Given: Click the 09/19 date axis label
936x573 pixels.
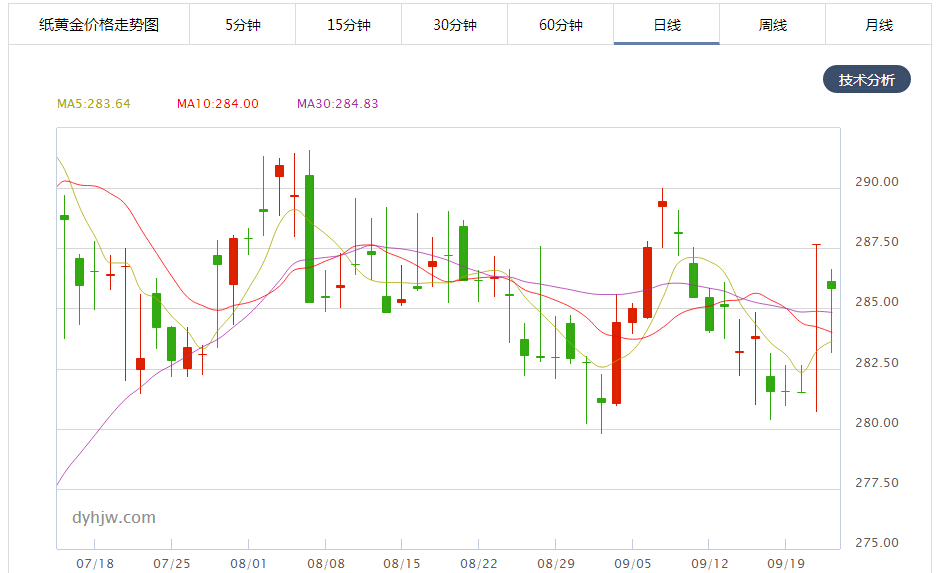Looking at the screenshot, I should point(786,563).
